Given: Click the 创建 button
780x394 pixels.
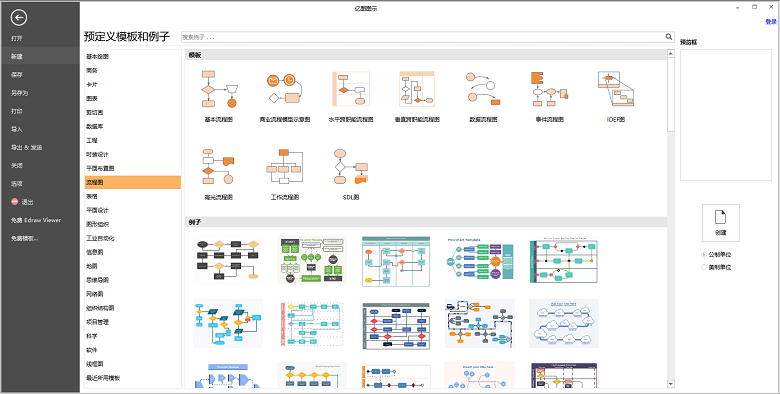Looking at the screenshot, I should (x=721, y=223).
